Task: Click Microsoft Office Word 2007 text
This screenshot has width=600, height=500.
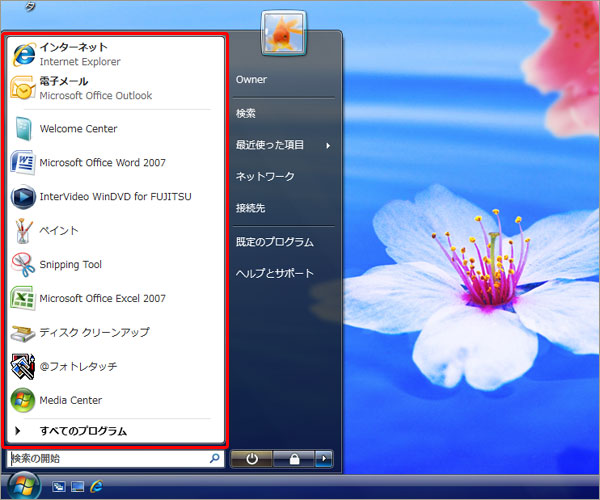Action: (103, 163)
